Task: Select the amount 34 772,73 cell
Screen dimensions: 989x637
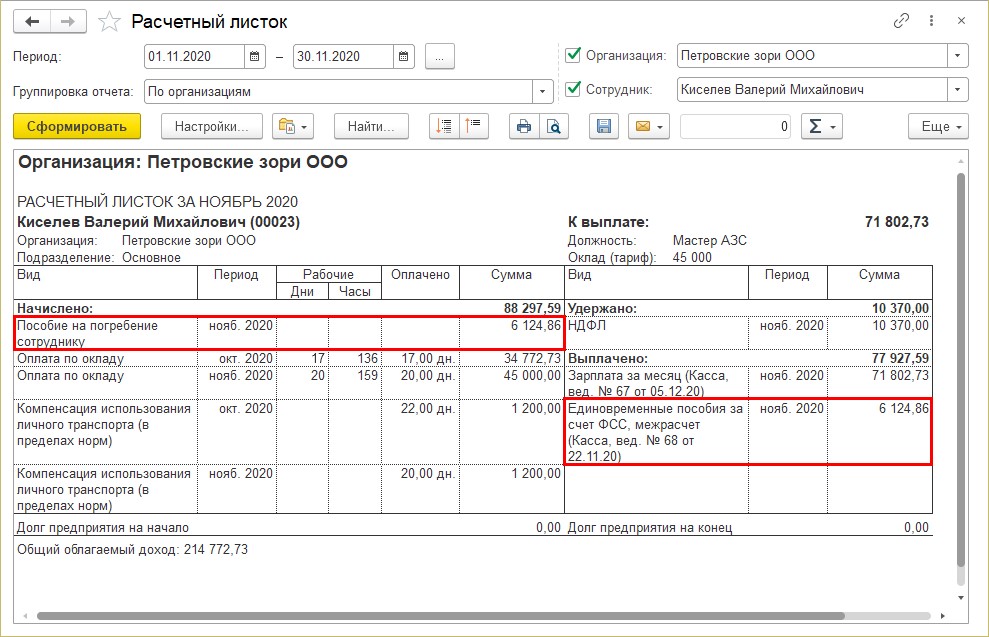Action: point(512,358)
